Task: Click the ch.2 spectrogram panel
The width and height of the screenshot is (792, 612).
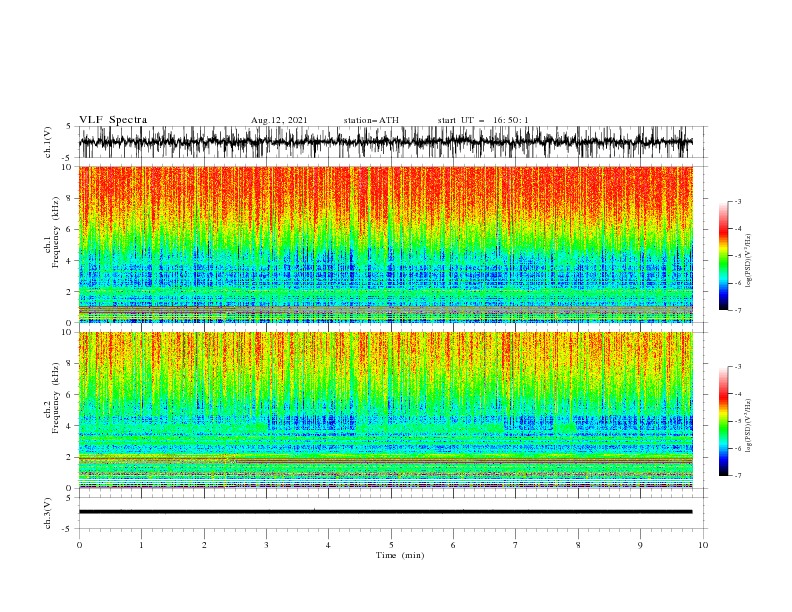Action: pyautogui.click(x=385, y=410)
